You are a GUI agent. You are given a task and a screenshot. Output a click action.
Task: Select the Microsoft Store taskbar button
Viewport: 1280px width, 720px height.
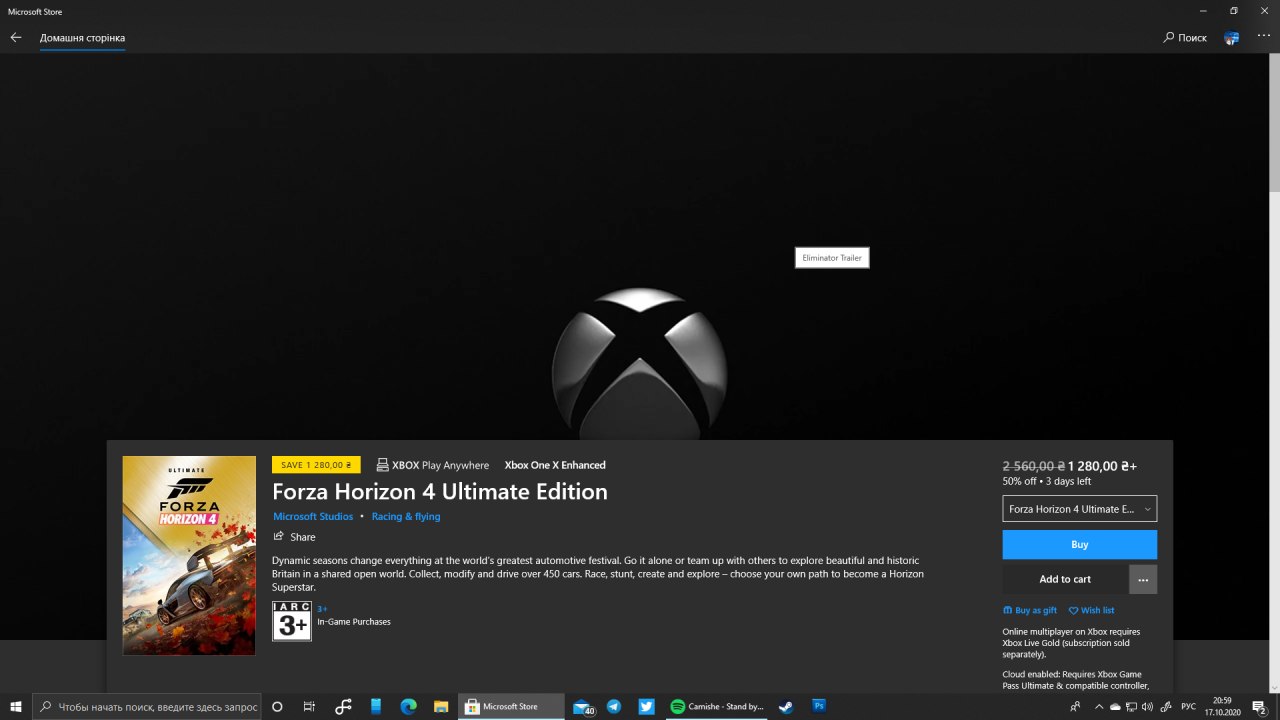click(511, 706)
